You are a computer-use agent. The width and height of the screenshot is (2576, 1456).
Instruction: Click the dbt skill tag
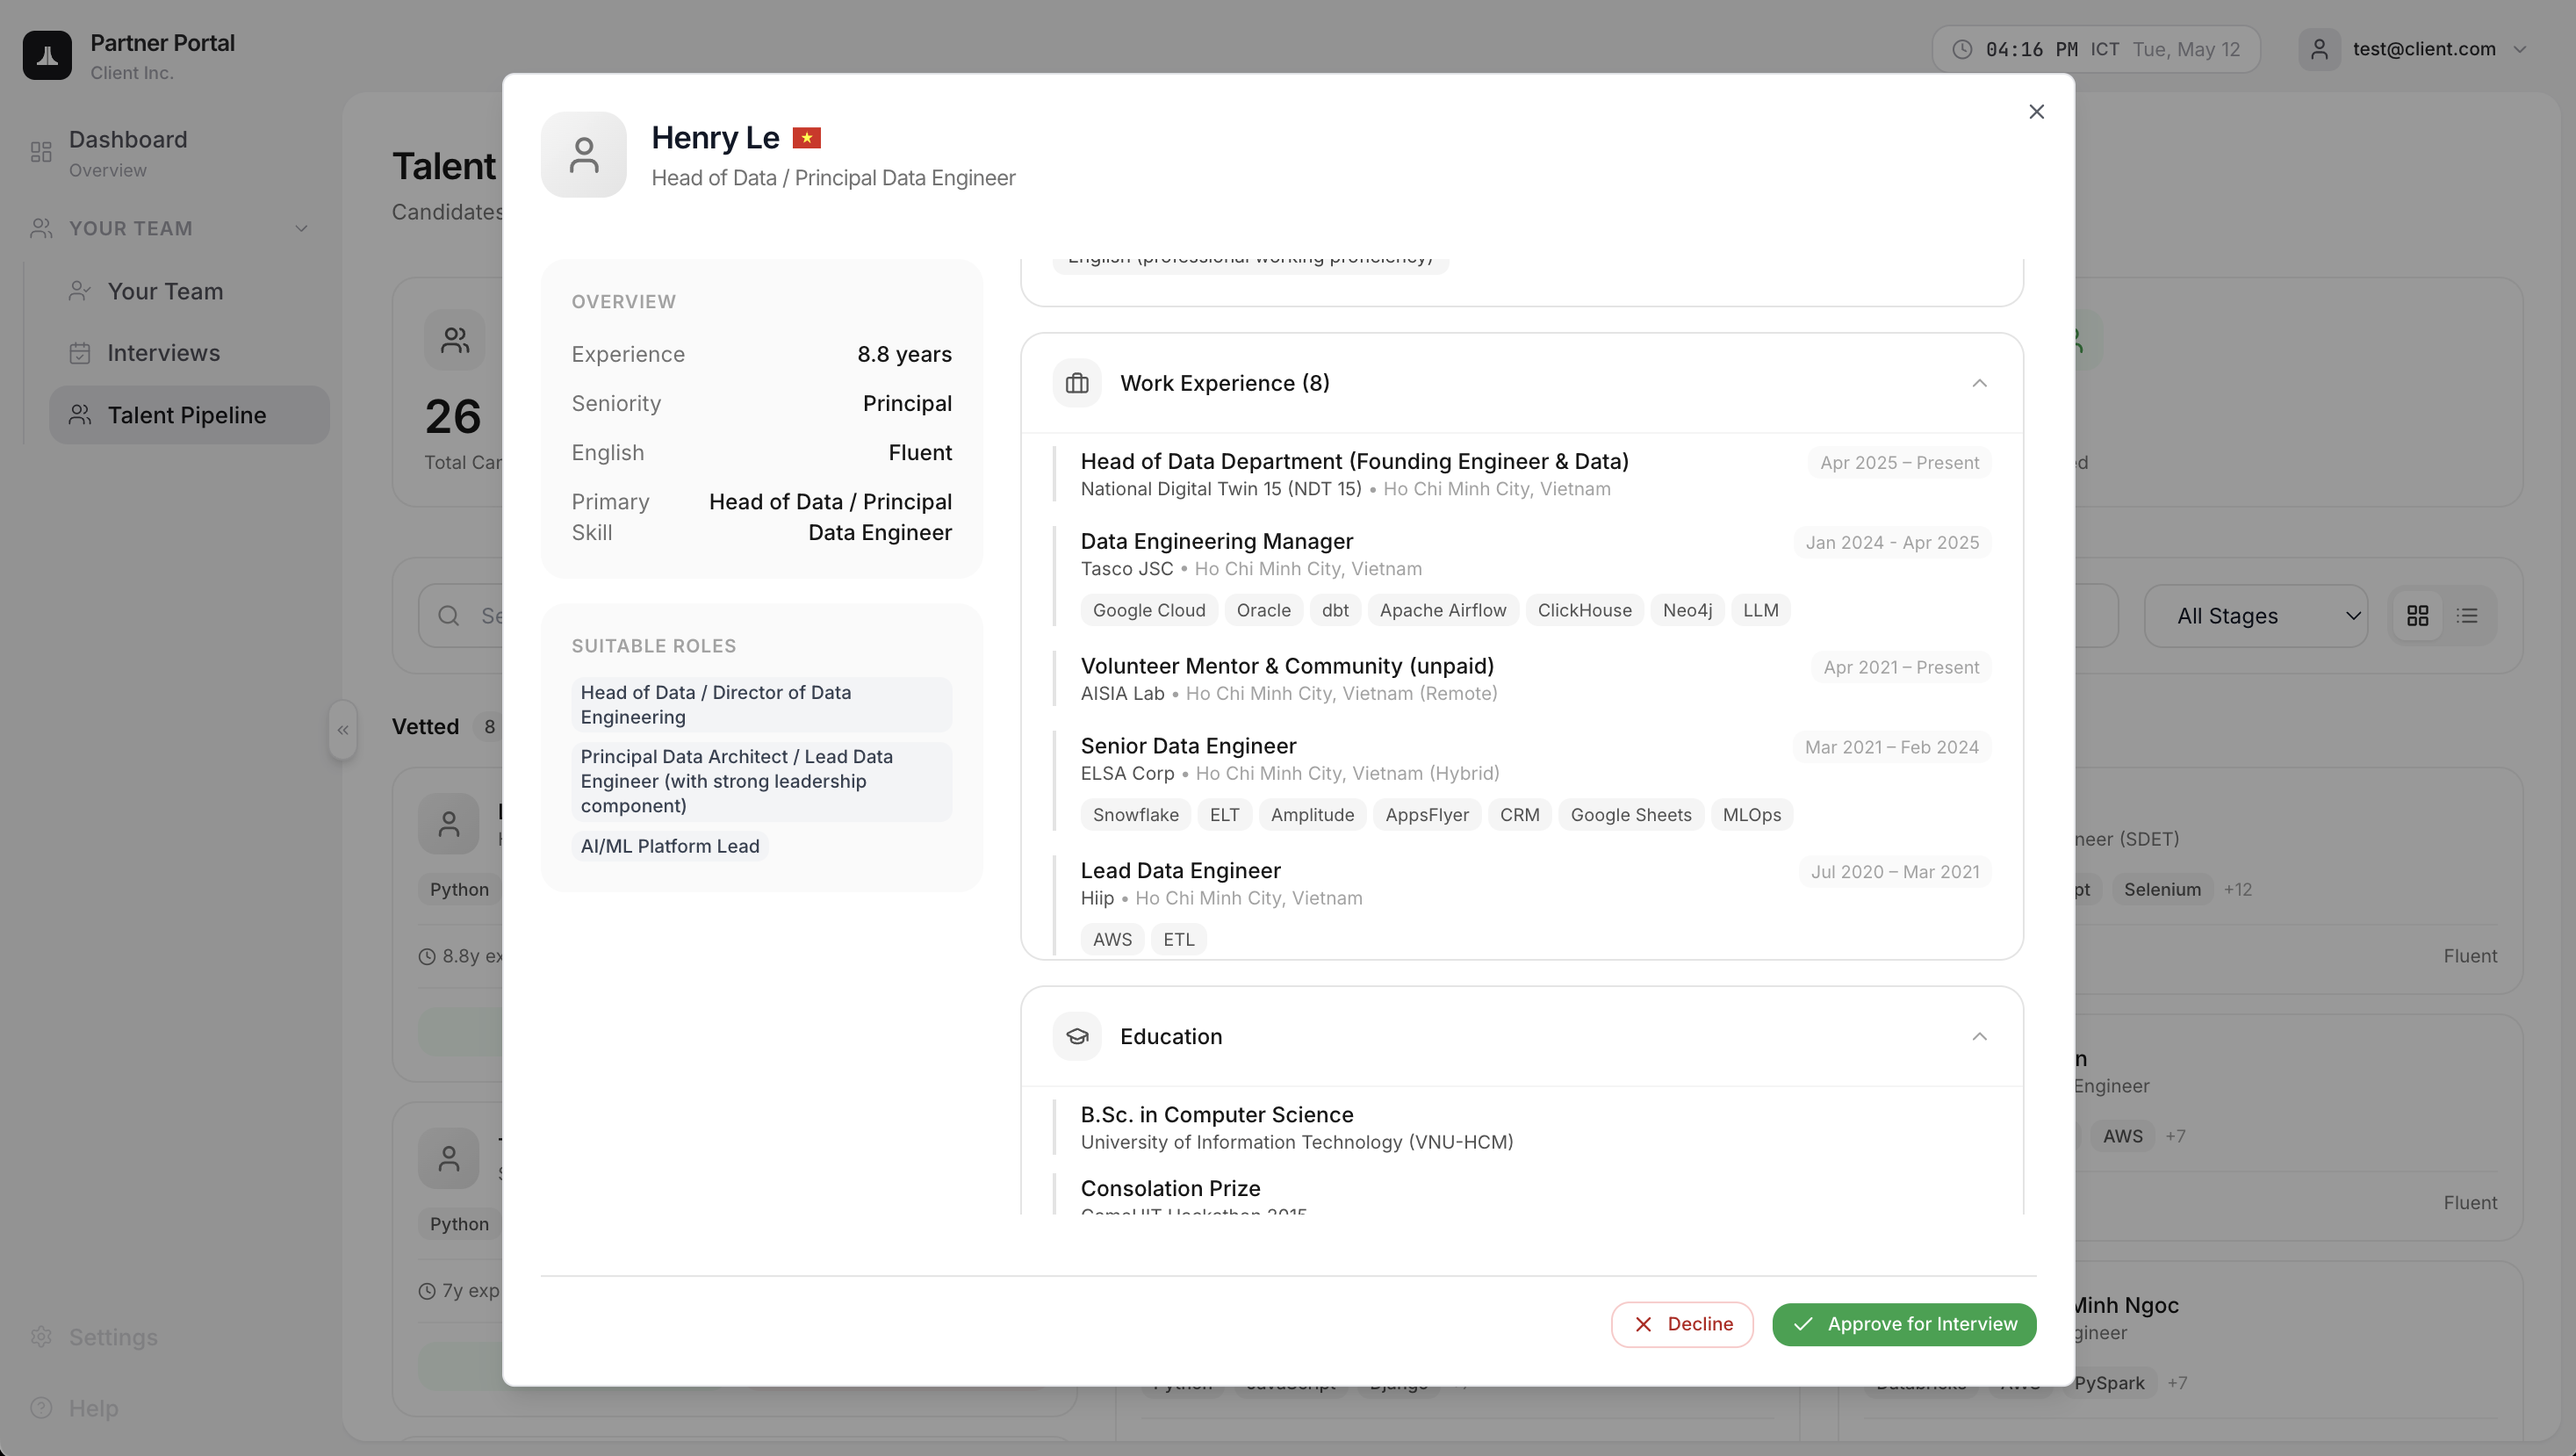pyautogui.click(x=1335, y=610)
